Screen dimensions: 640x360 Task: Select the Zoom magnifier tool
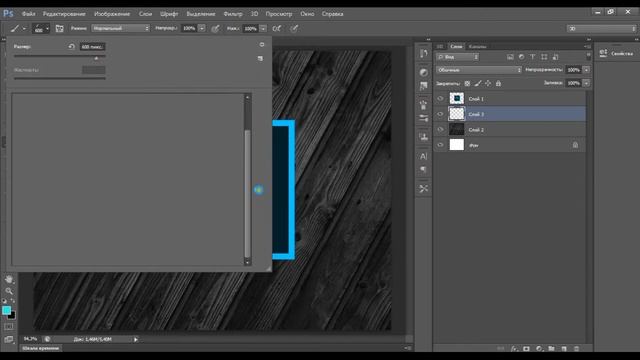coord(9,291)
